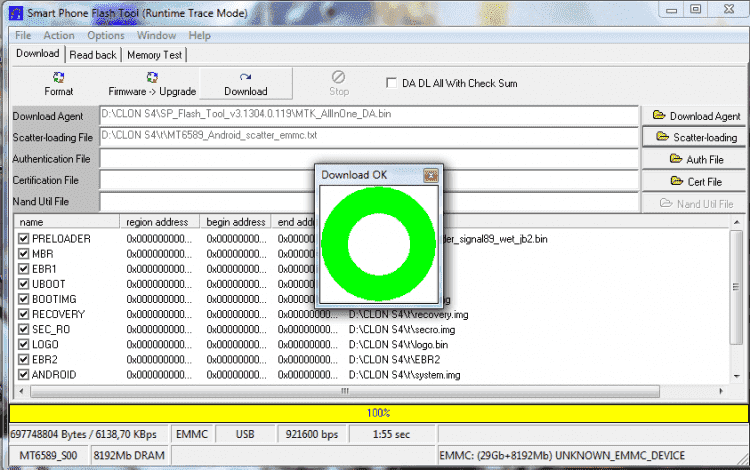The image size is (750, 470).
Task: Click the Scatter-loading File path field
Action: 369,136
